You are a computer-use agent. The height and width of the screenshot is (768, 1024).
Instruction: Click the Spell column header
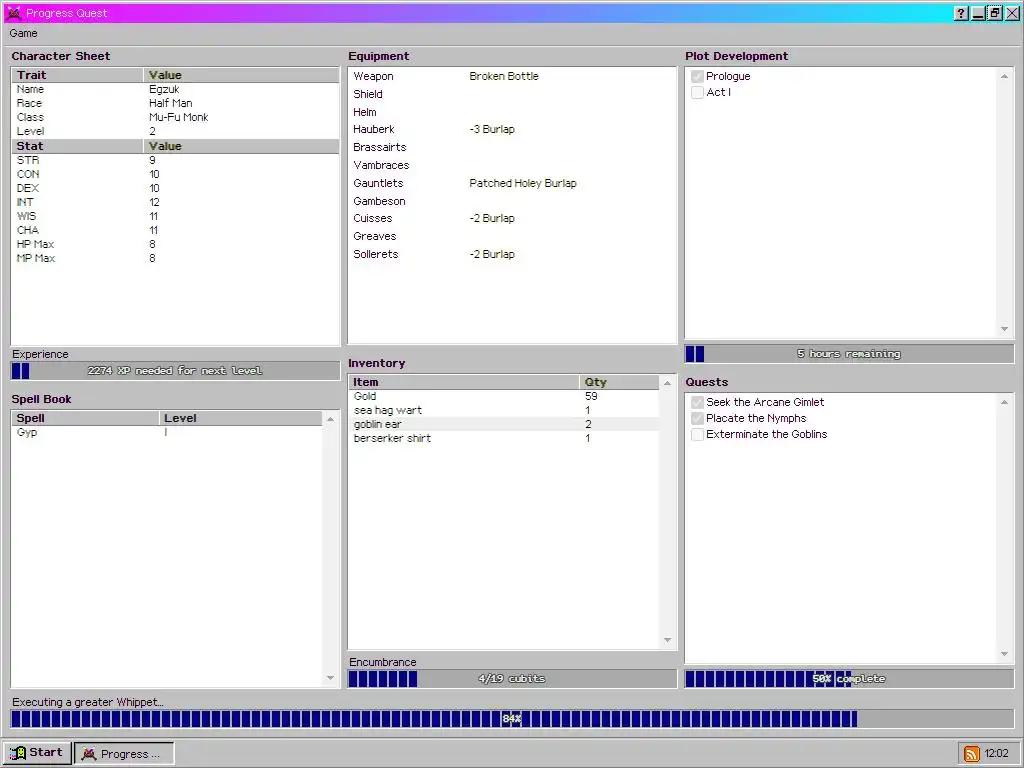86,418
